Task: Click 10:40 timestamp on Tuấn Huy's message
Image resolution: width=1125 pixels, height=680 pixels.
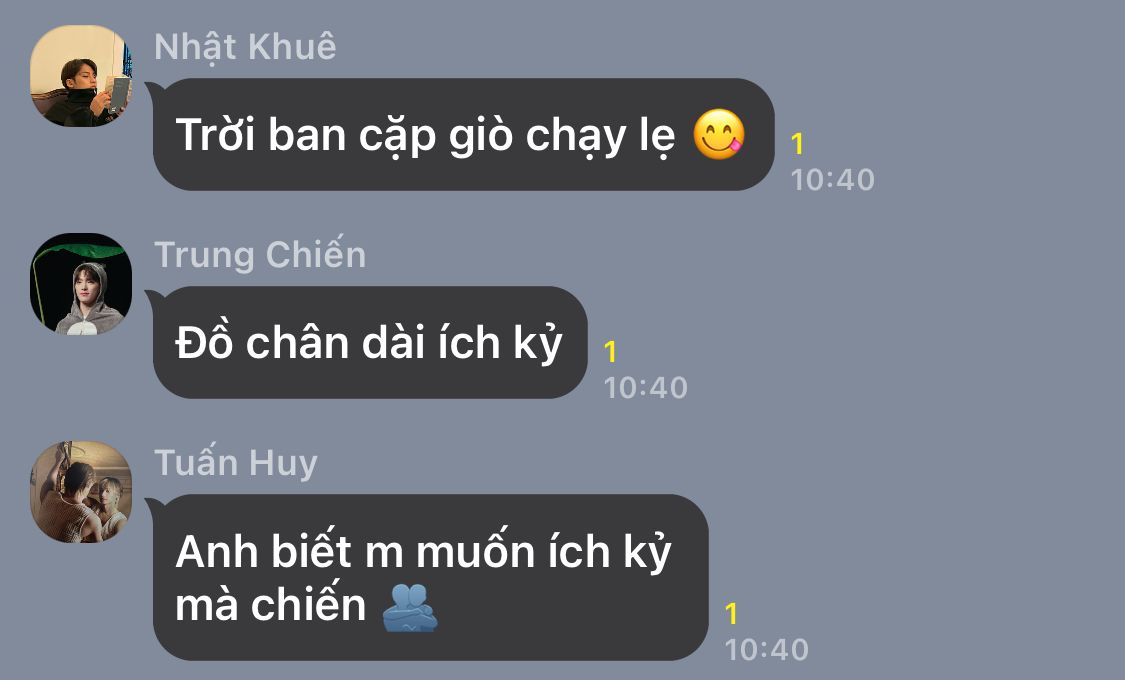Action: point(766,650)
